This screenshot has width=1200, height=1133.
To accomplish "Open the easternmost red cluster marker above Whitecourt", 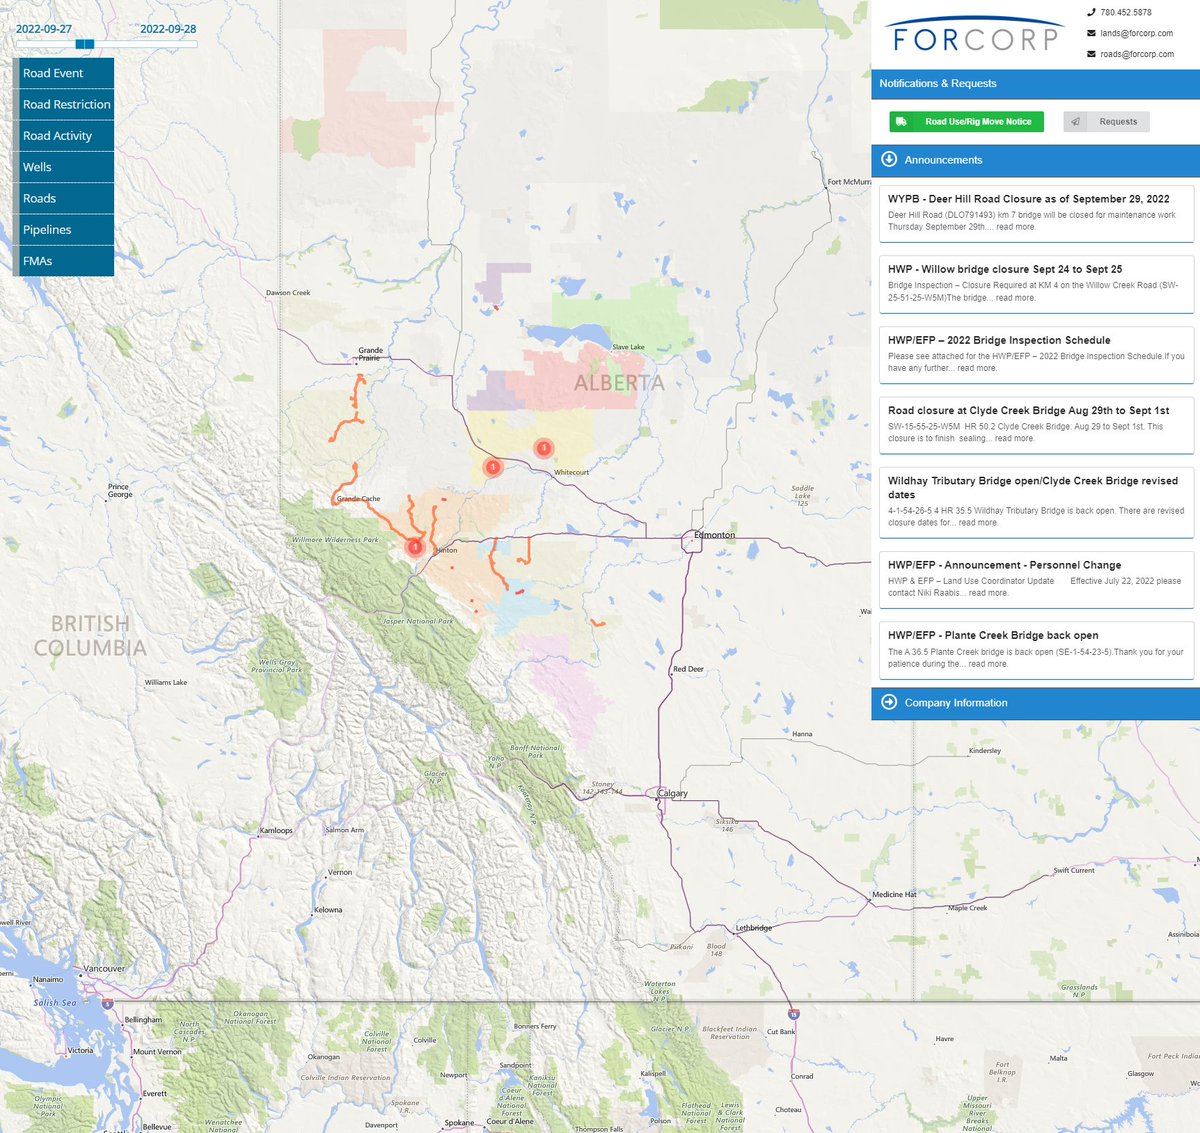I will pos(543,448).
